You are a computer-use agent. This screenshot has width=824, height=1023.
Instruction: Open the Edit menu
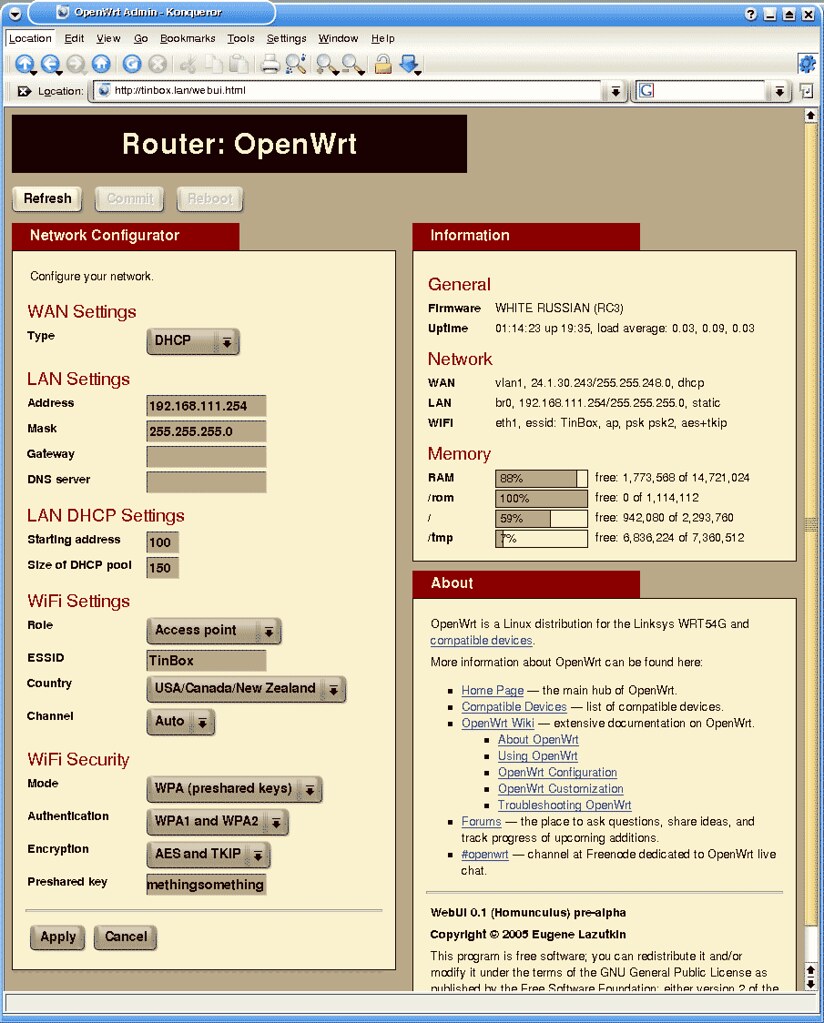pos(74,38)
